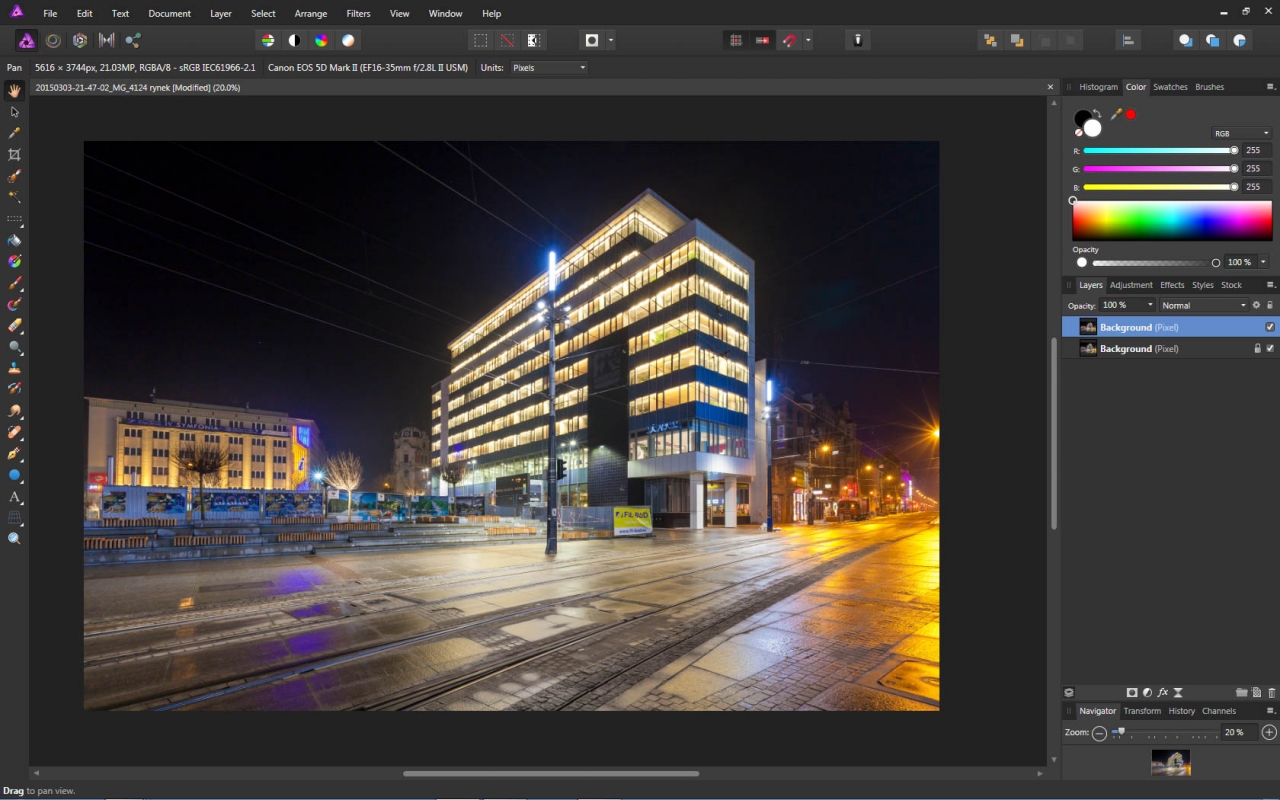
Task: Click the Navigator zoom in plus button
Action: tap(1269, 732)
